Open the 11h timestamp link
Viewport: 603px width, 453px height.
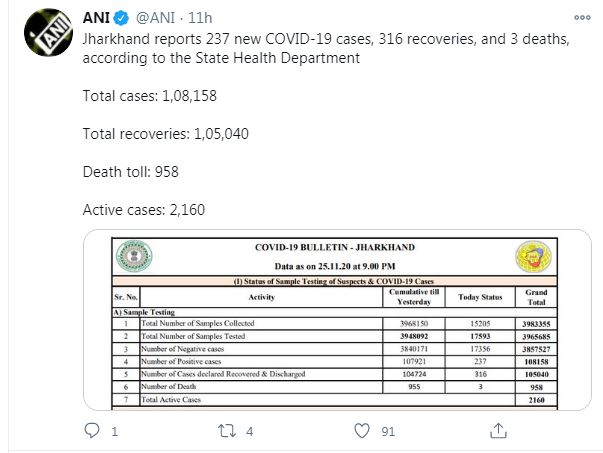click(200, 18)
